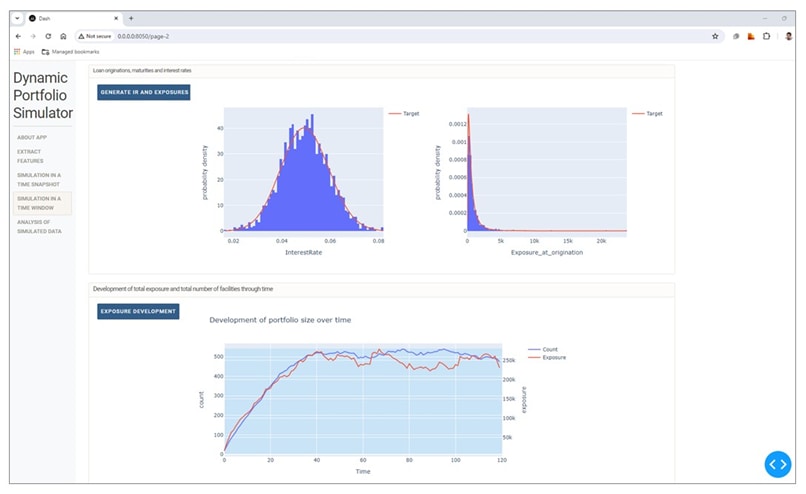Bookmark this page with the star icon
This screenshot has width=806, height=494.
point(715,35)
